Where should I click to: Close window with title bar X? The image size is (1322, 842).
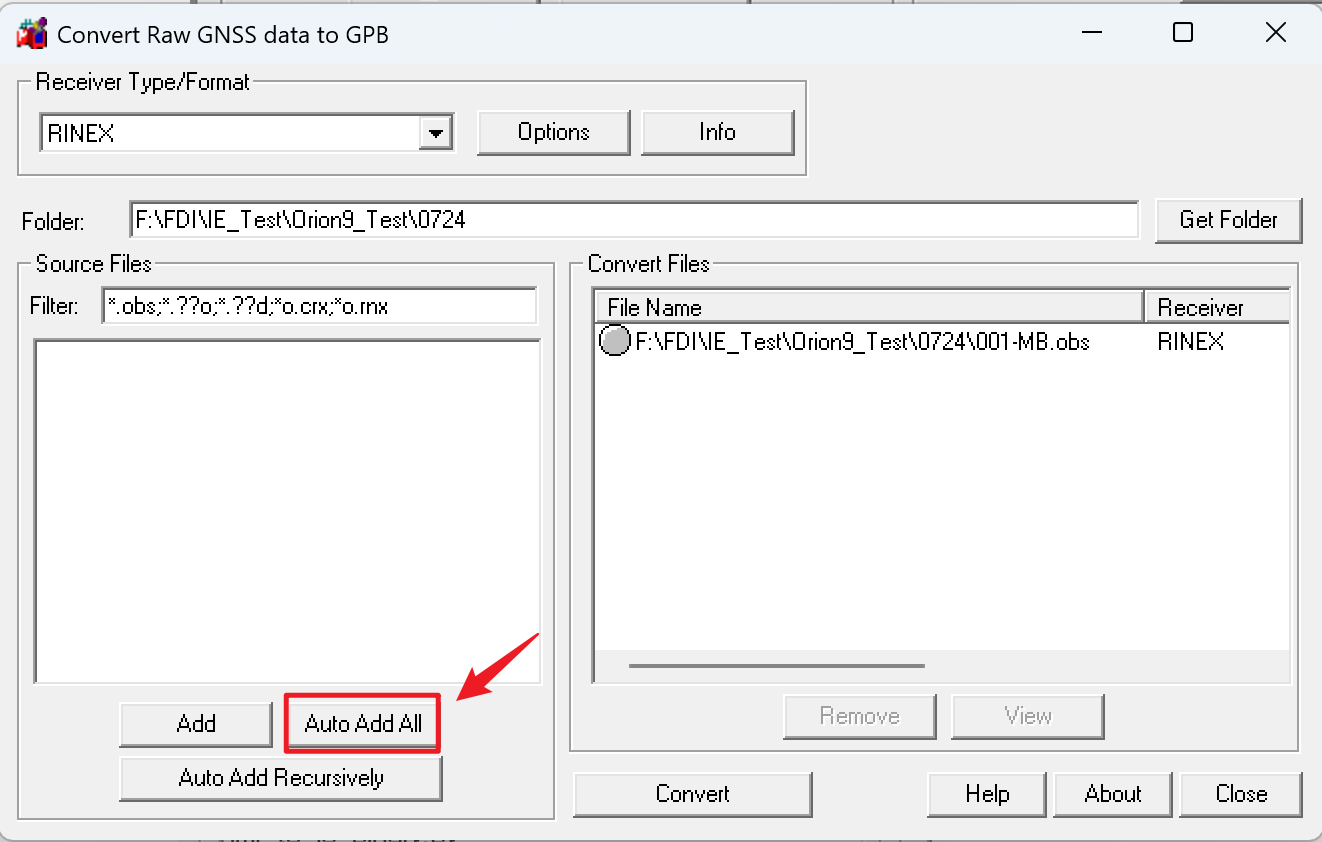tap(1275, 33)
